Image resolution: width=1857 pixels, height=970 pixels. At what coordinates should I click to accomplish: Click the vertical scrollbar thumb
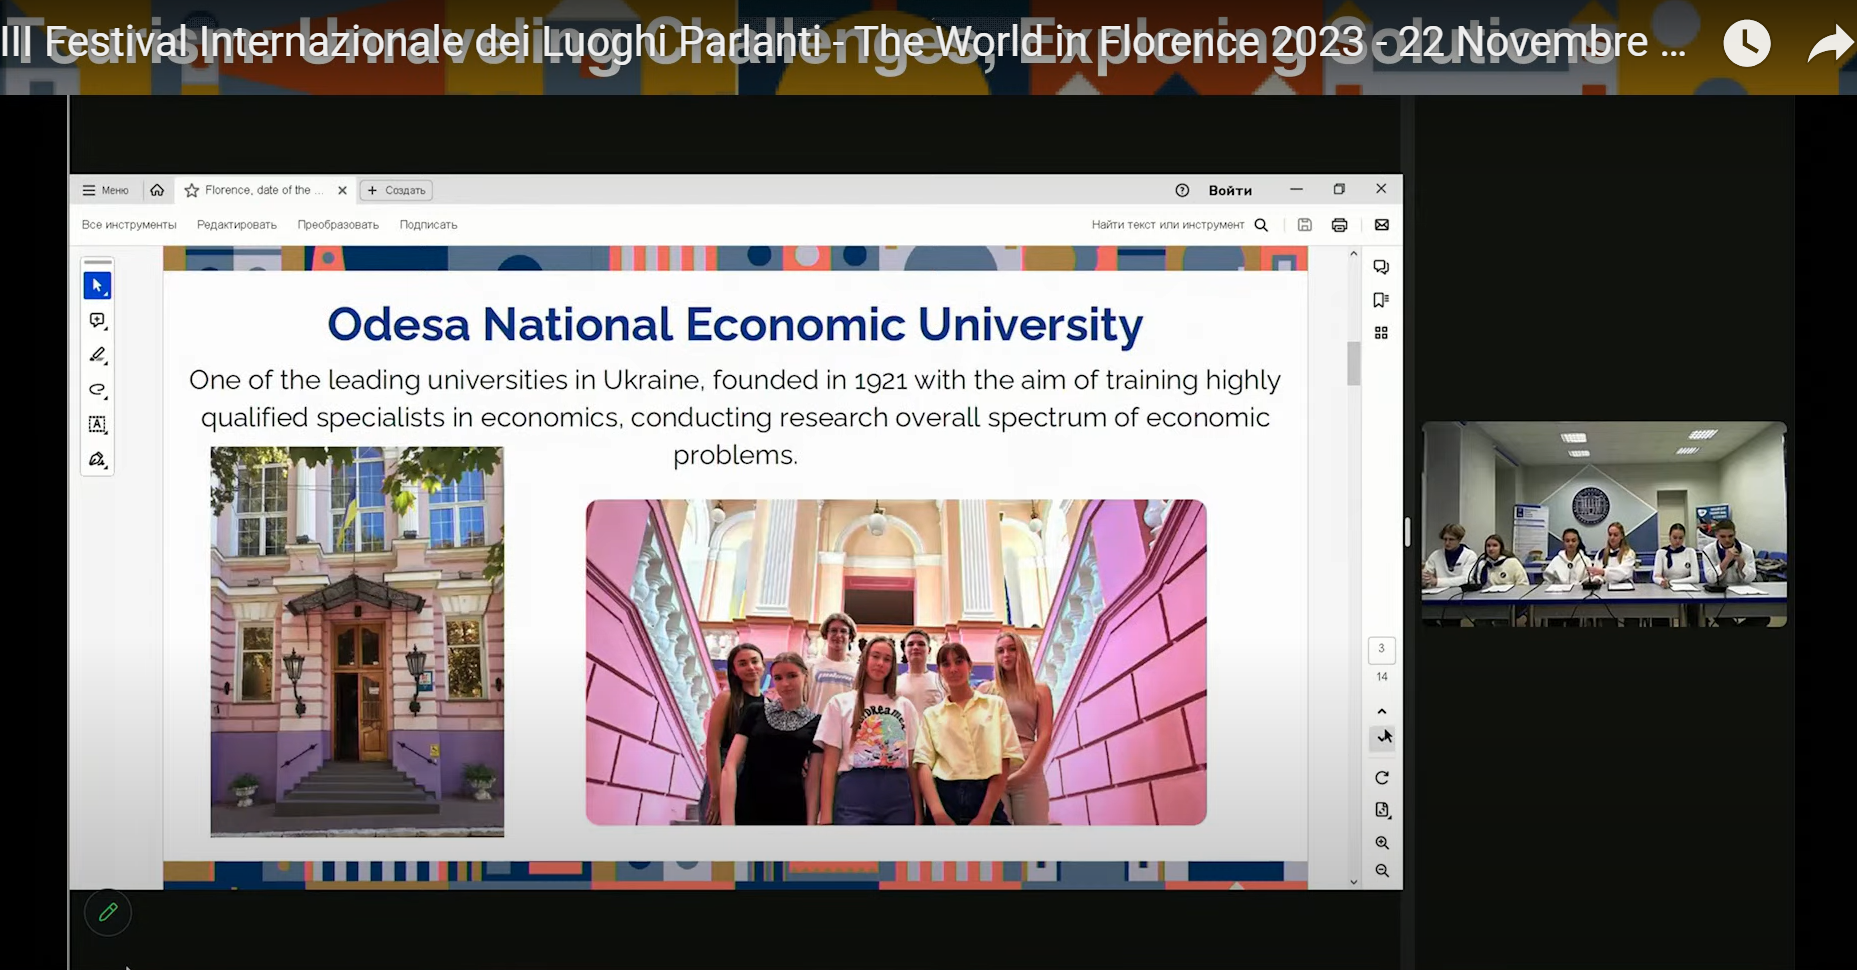(1354, 363)
